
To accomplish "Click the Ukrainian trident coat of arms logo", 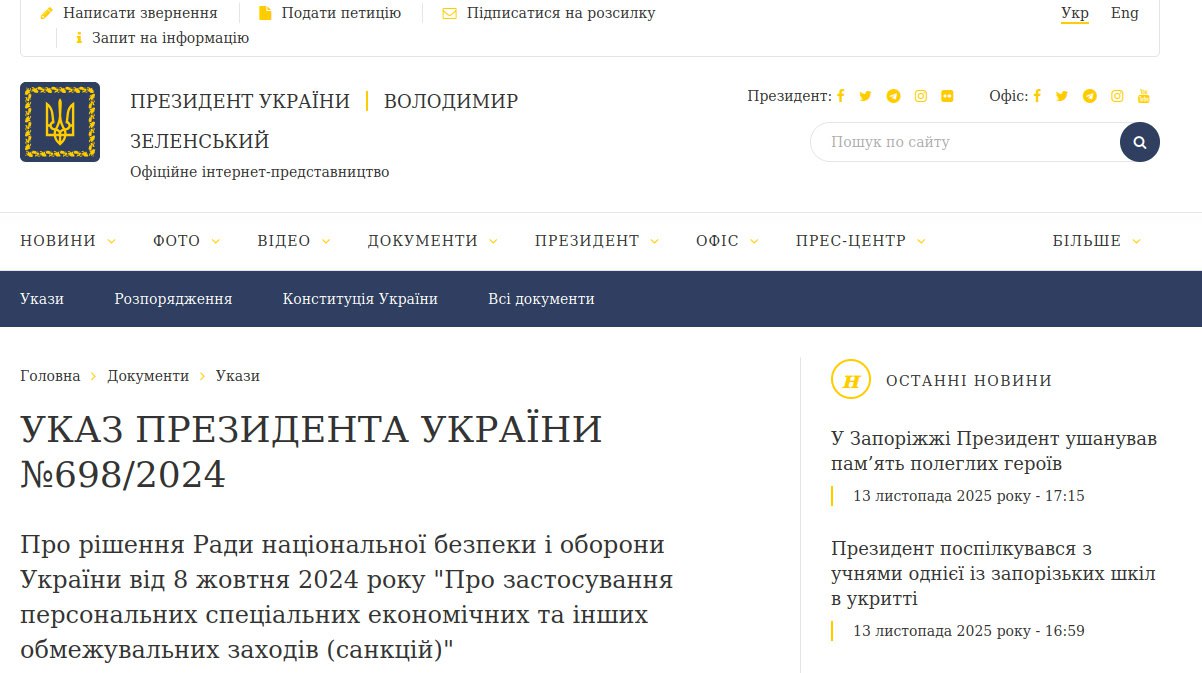I will (x=59, y=122).
